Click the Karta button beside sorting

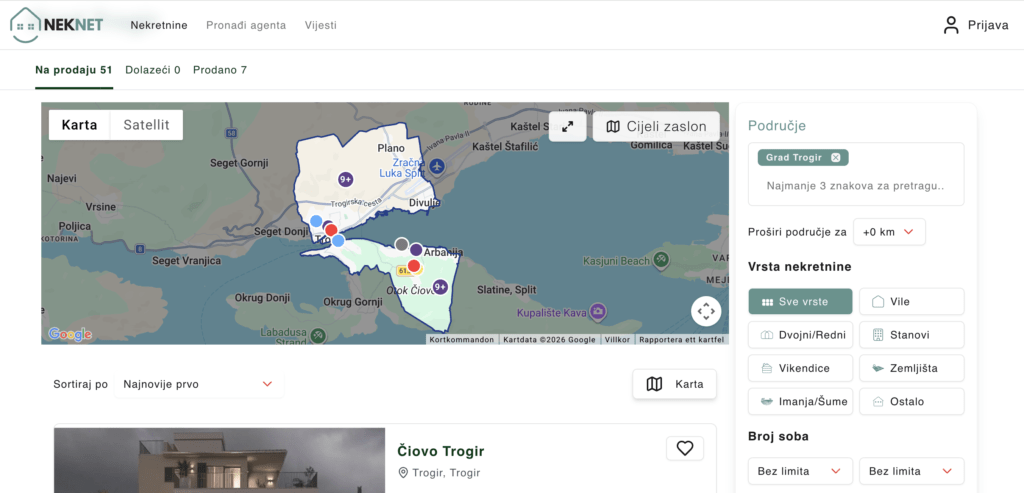pos(674,384)
